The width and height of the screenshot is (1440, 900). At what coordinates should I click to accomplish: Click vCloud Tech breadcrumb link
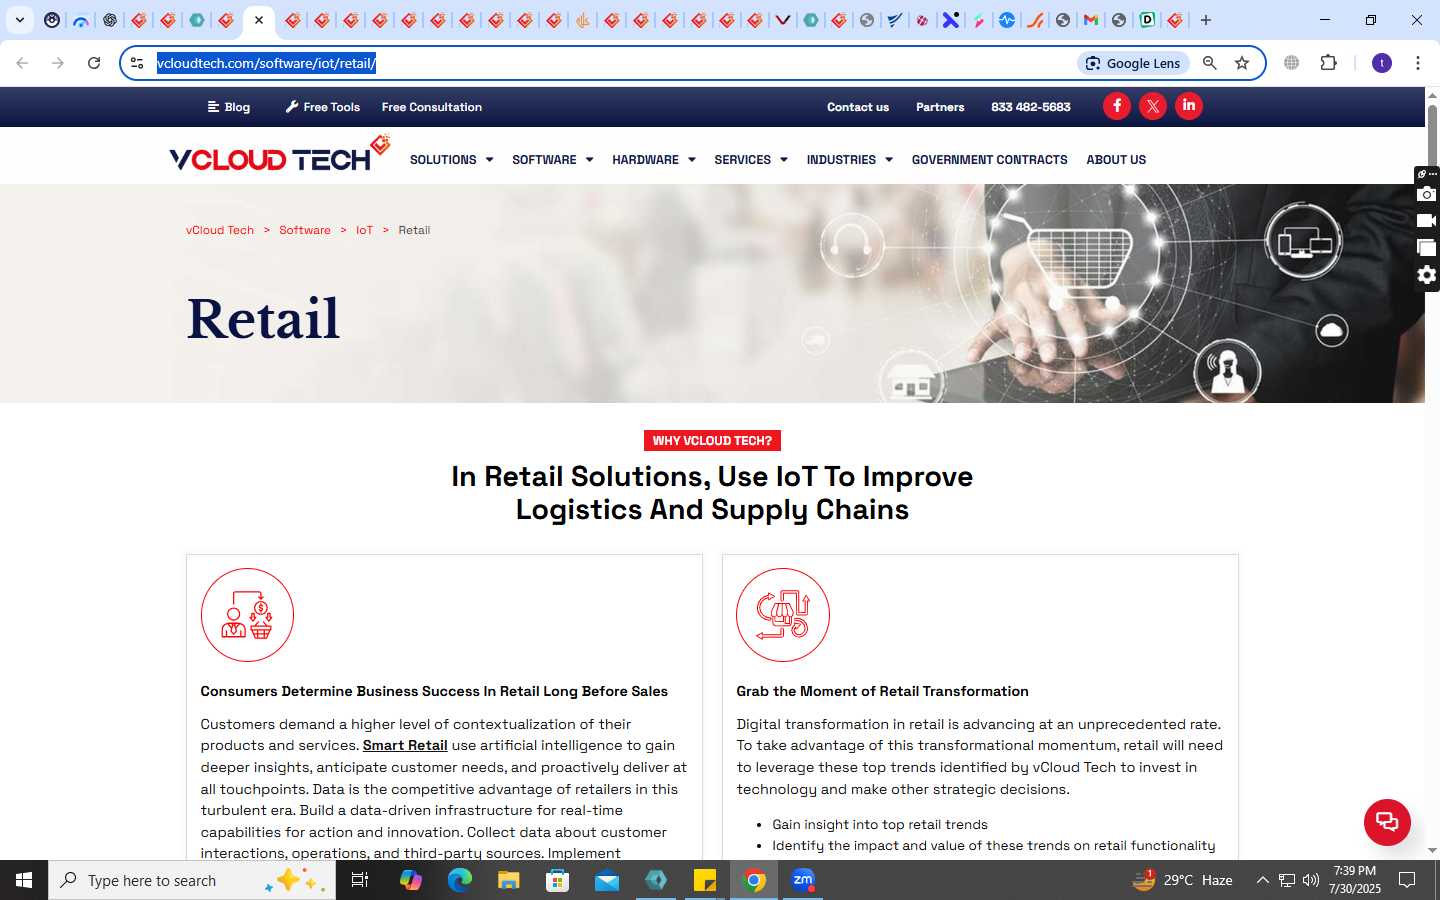pos(220,230)
